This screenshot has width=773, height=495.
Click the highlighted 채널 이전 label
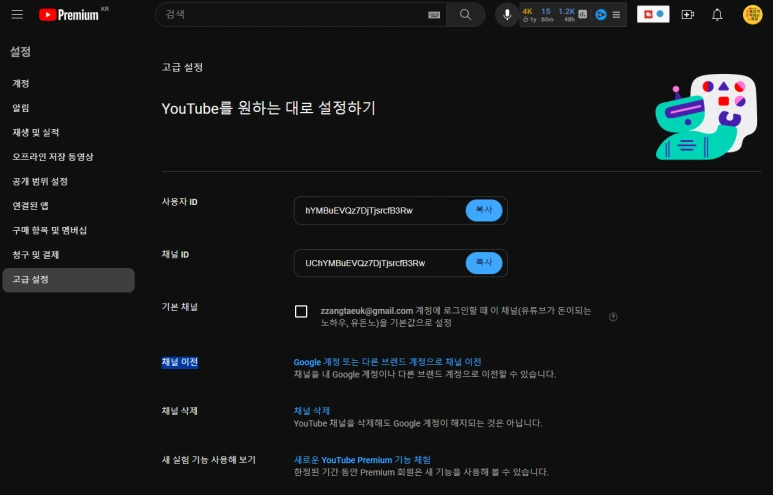[x=180, y=362]
